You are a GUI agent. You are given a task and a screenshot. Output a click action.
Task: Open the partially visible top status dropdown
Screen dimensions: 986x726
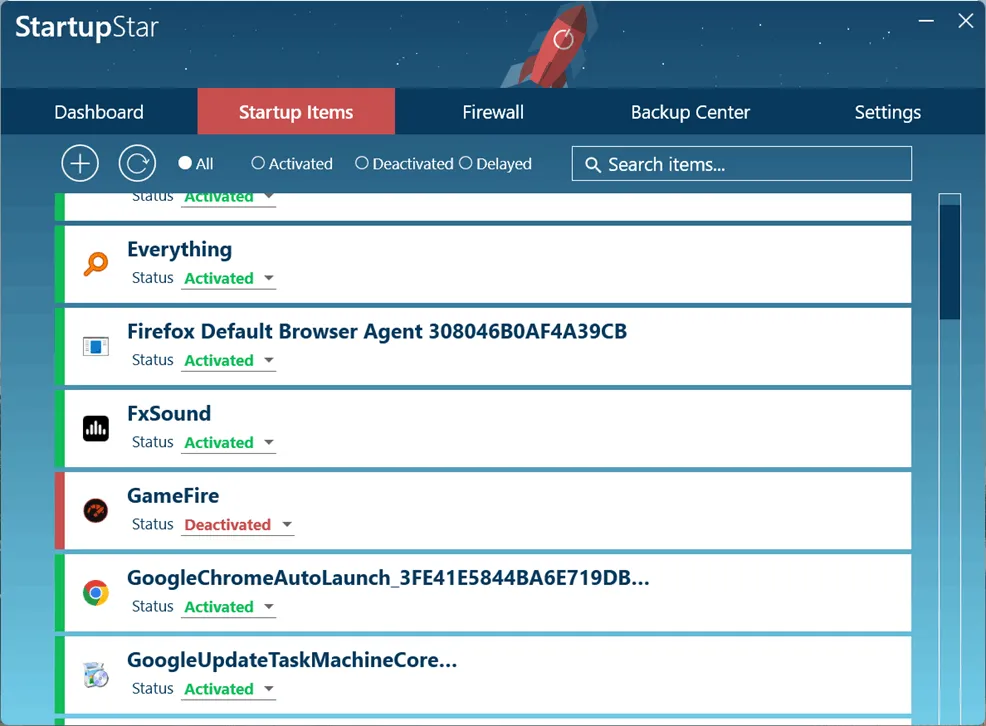click(228, 199)
